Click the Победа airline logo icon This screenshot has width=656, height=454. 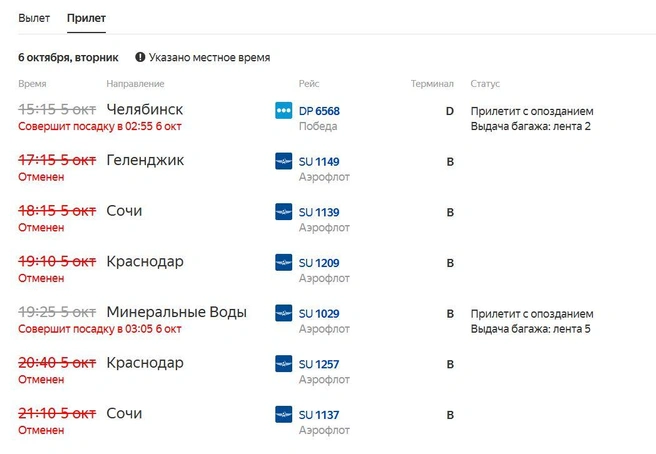point(284,110)
